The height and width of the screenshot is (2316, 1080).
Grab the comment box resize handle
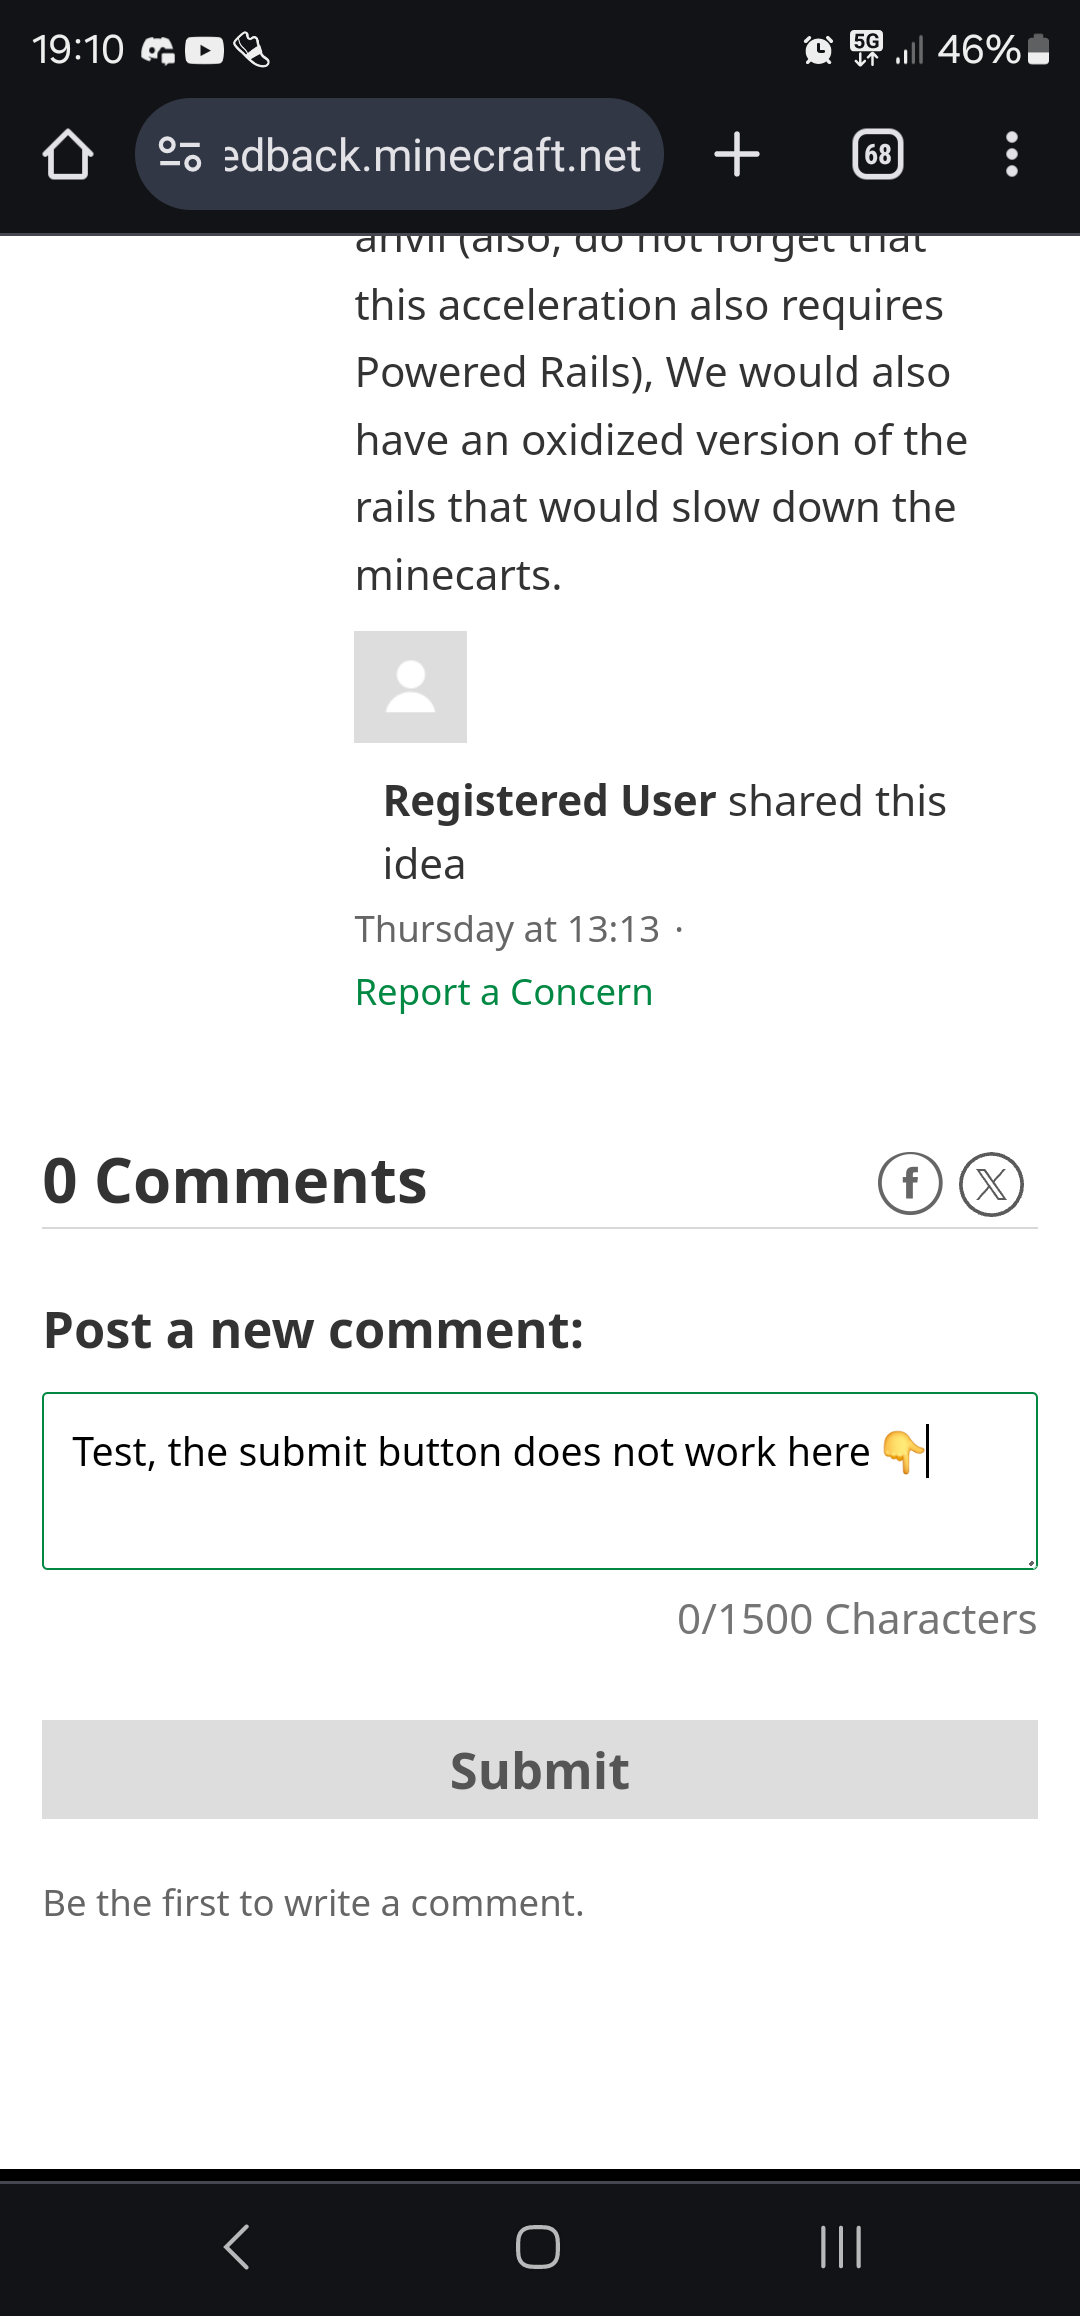[1030, 1562]
